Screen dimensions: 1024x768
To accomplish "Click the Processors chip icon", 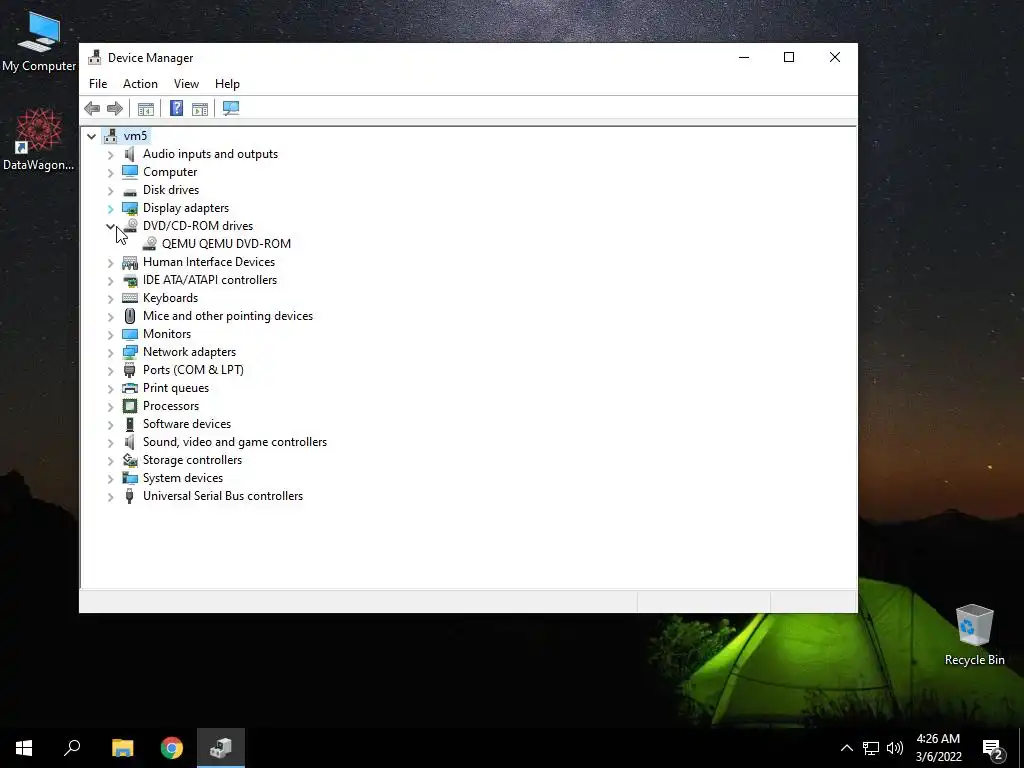I will tap(130, 406).
